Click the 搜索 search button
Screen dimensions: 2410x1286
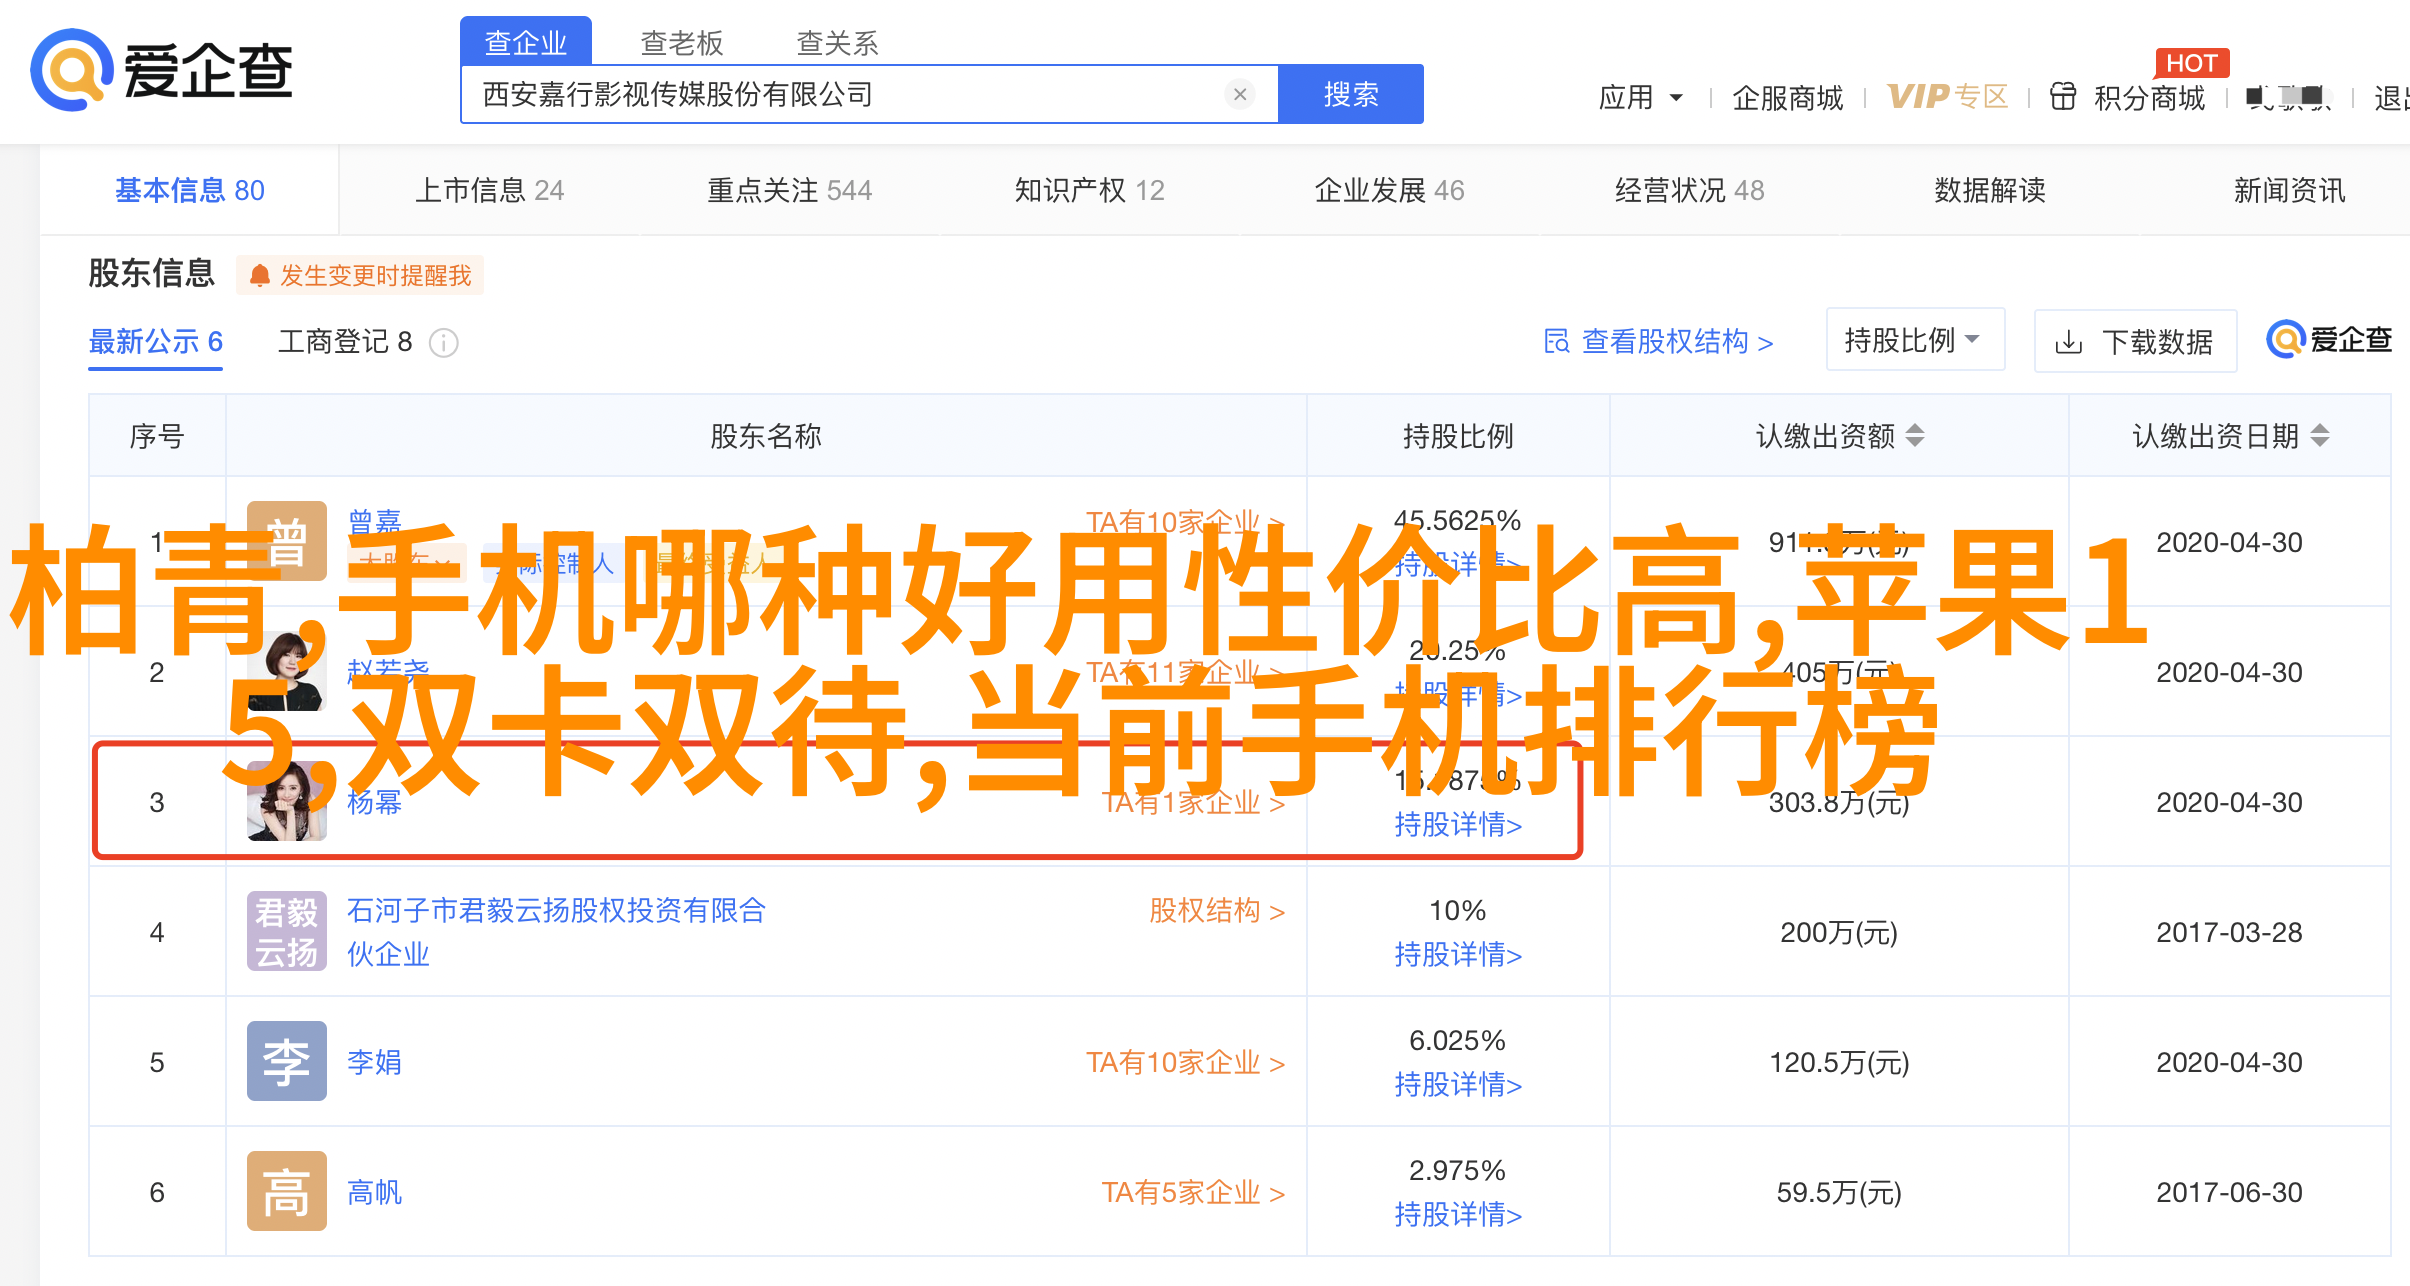coord(1351,94)
